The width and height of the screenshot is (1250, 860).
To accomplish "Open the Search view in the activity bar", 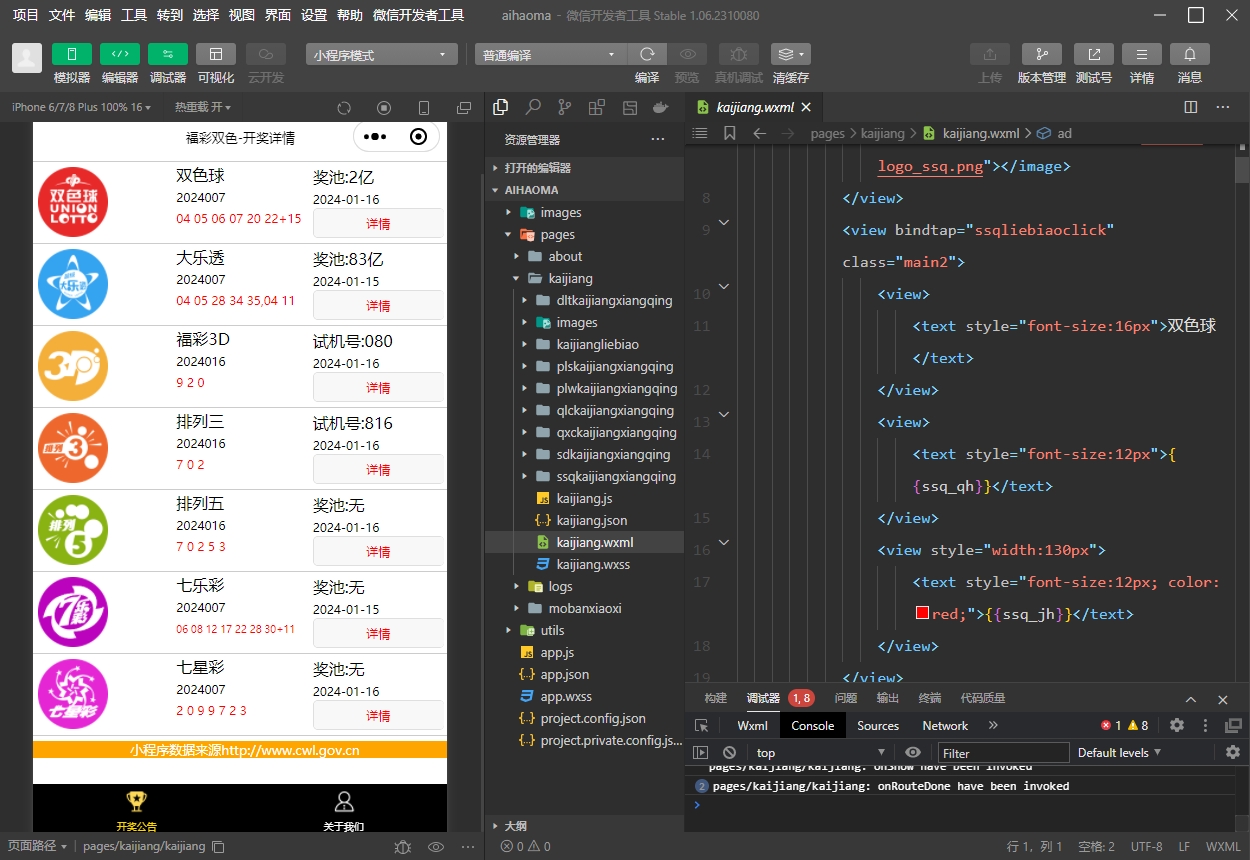I will 533,107.
